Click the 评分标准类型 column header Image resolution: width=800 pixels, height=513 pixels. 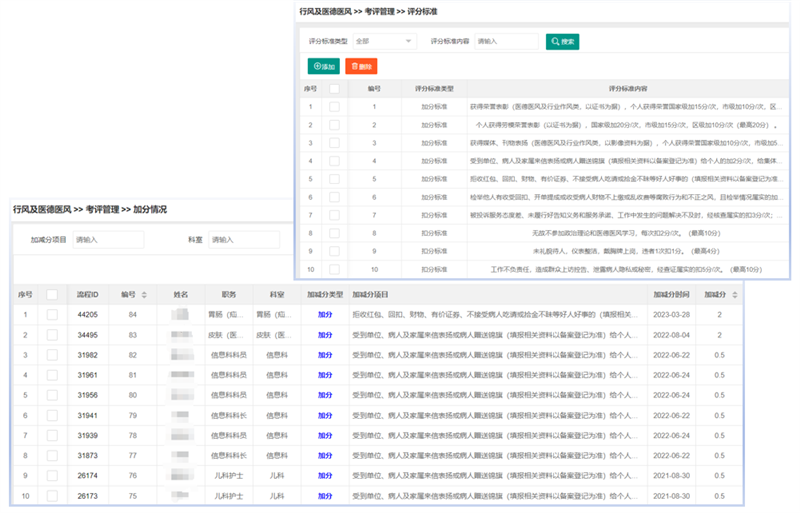(434, 89)
